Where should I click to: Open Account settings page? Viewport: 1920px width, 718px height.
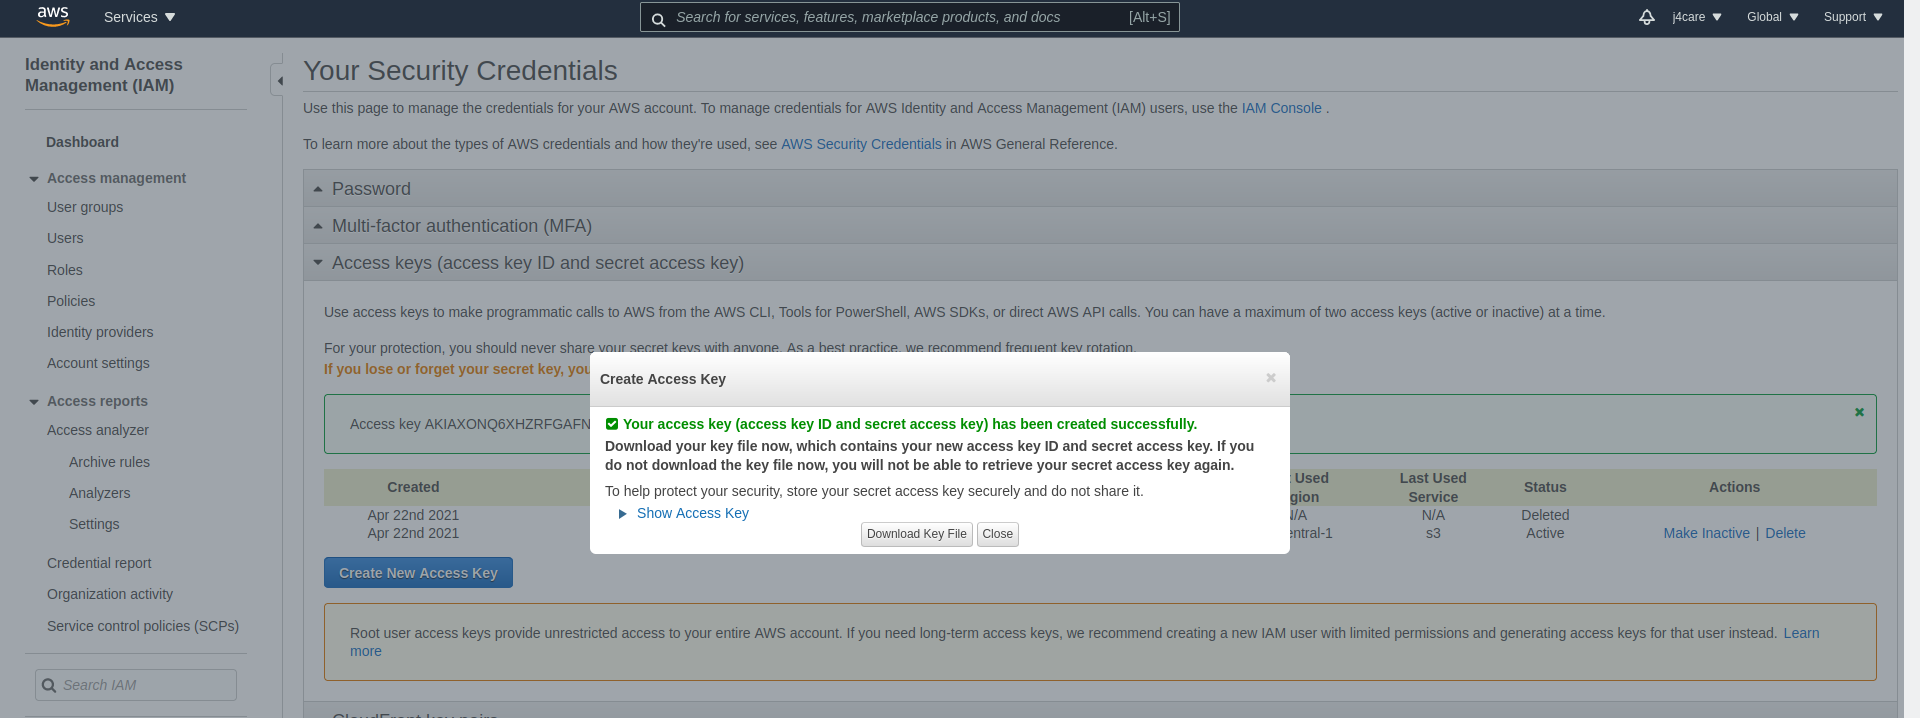tap(98, 363)
